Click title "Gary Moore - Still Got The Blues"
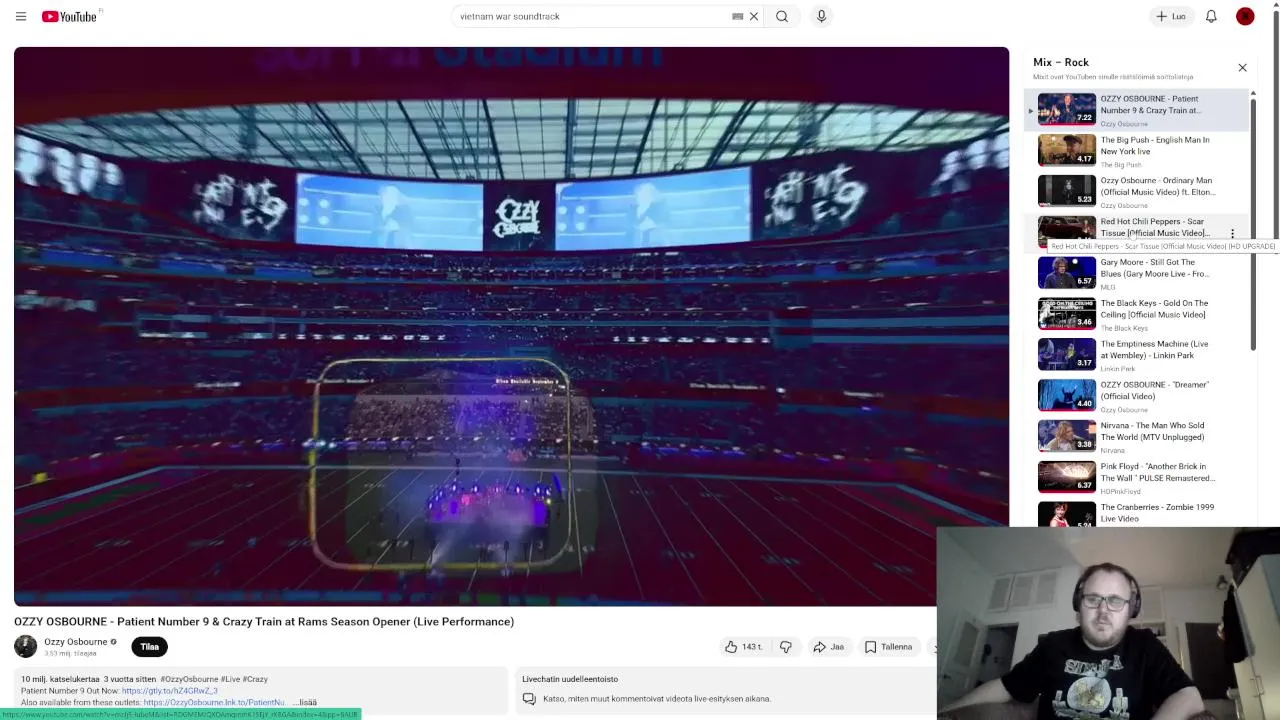 [1154, 268]
